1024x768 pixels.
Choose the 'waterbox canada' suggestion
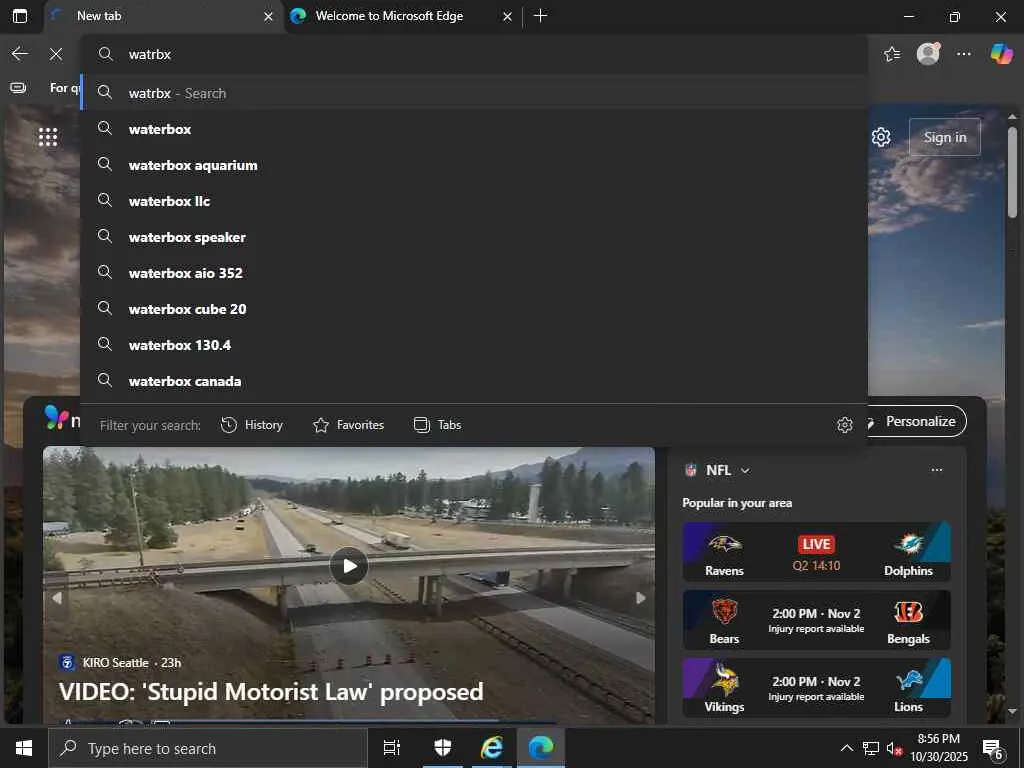click(474, 381)
